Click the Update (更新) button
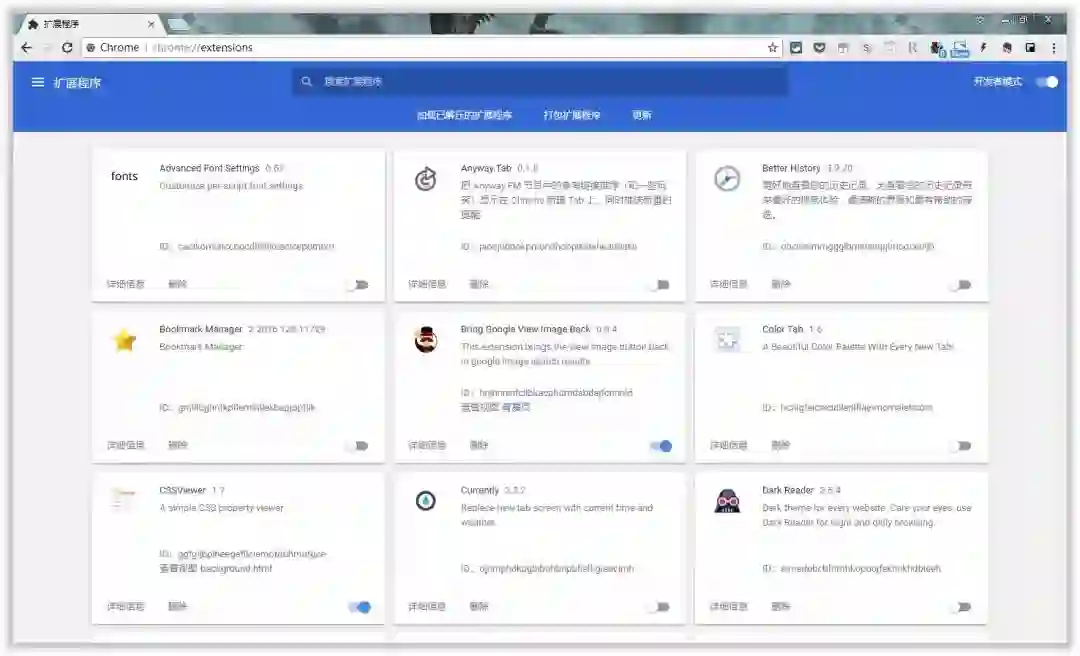Image resolution: width=1080 pixels, height=656 pixels. click(x=642, y=115)
